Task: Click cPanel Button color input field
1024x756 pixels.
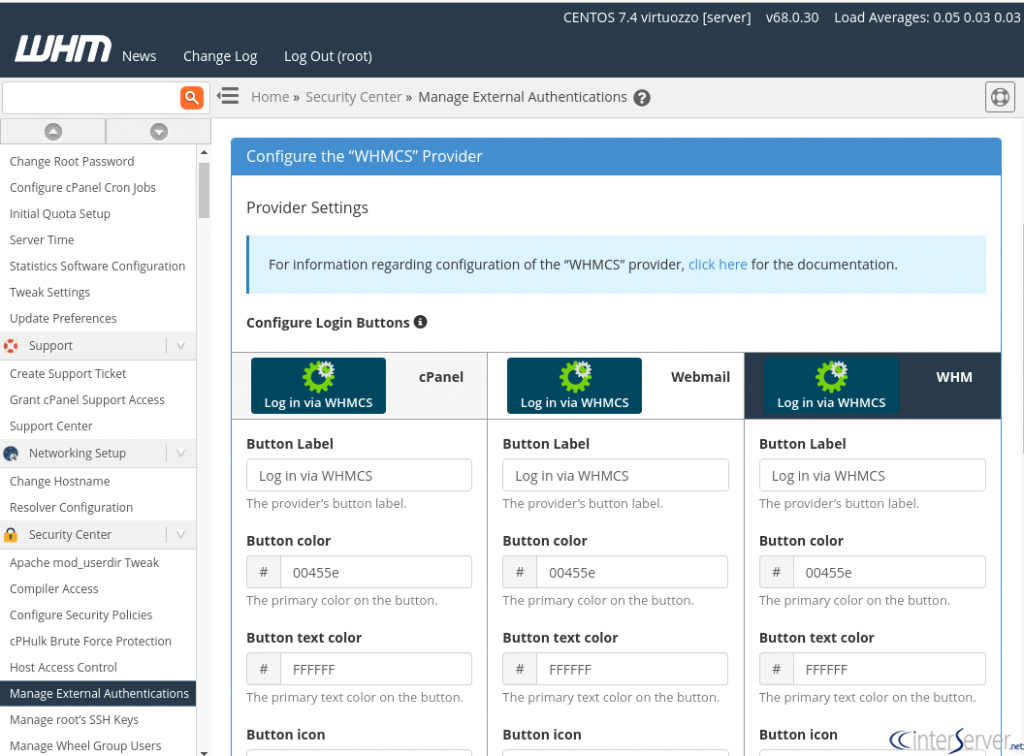Action: coord(376,573)
